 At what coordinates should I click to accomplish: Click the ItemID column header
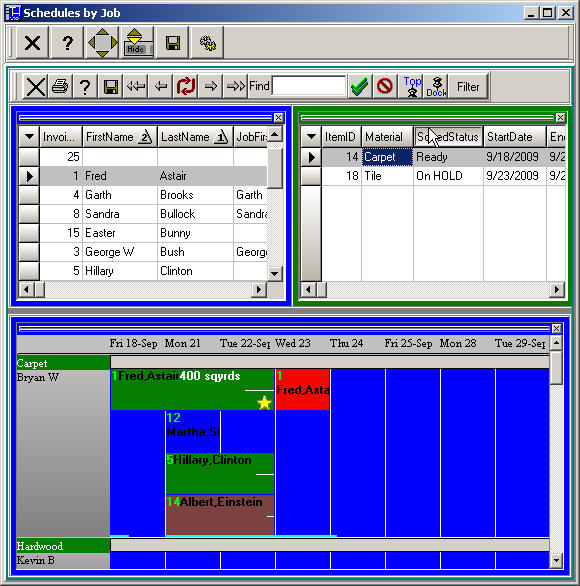tap(341, 137)
